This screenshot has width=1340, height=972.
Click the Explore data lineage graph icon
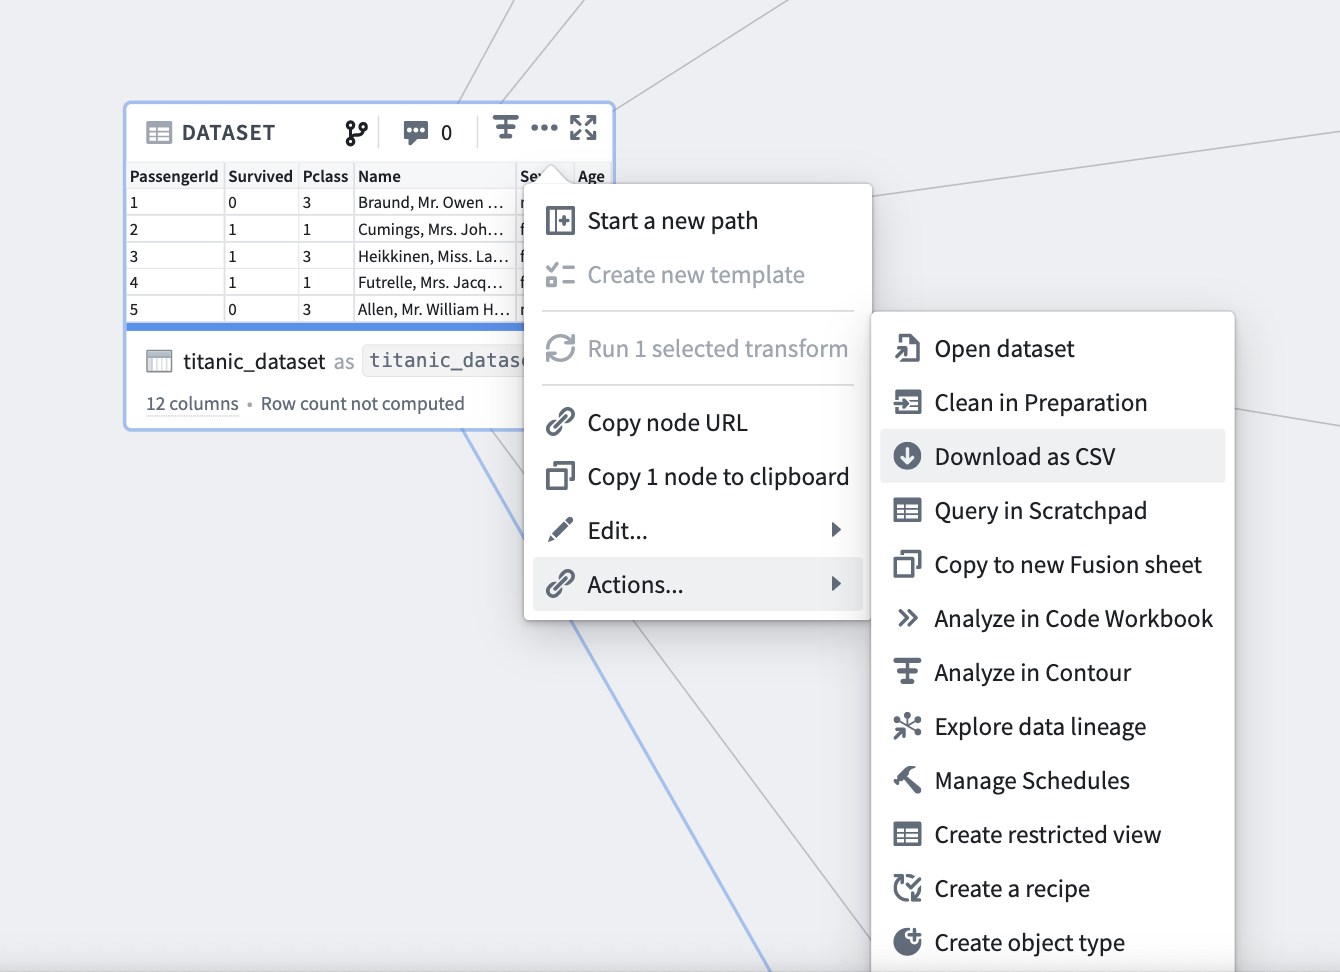point(907,726)
